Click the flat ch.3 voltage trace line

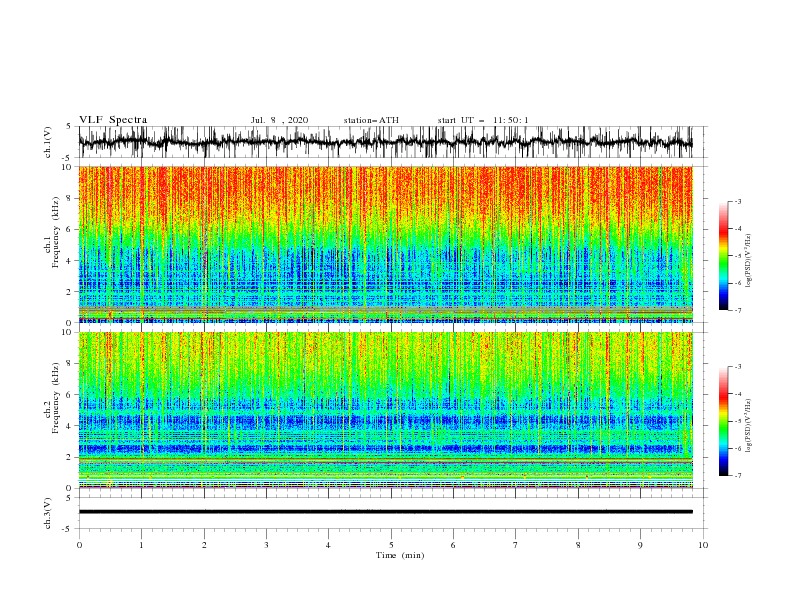click(x=385, y=512)
